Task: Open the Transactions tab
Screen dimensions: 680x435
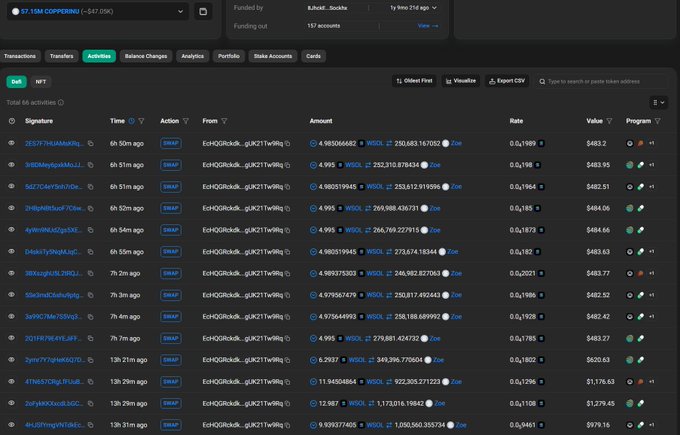Action: (20, 56)
